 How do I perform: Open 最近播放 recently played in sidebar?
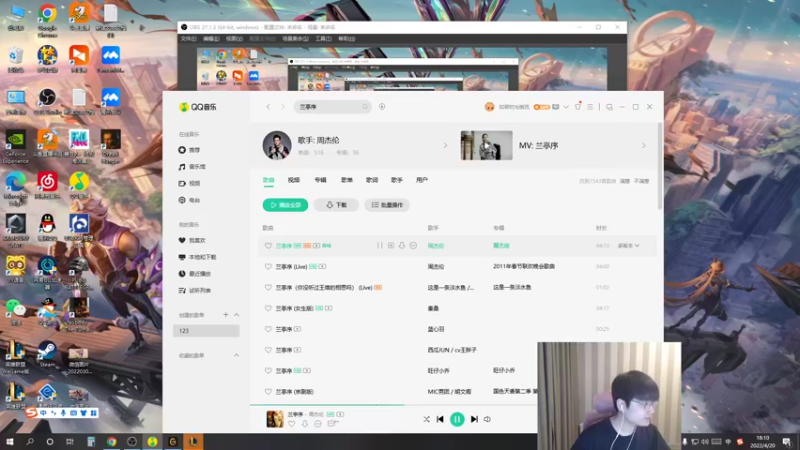[194, 273]
